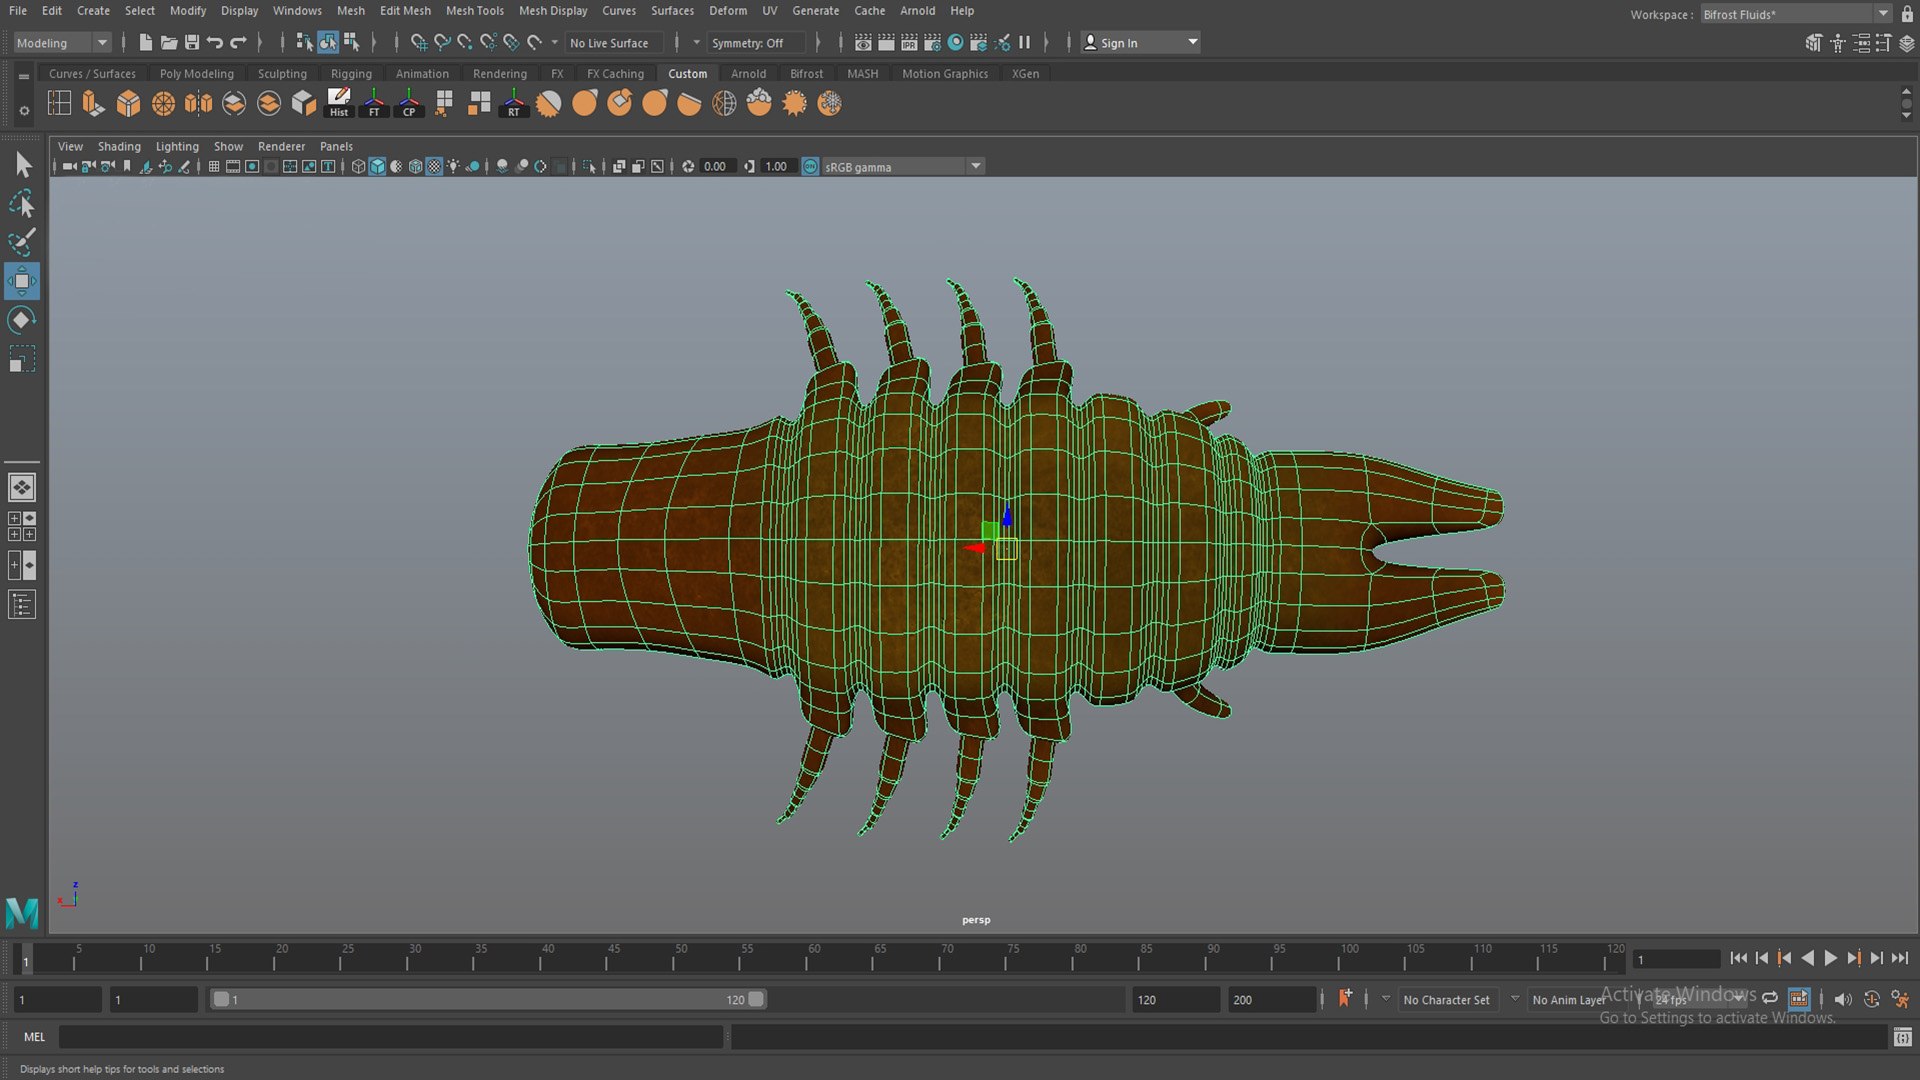Viewport: 1920px width, 1080px height.
Task: Switch to the Poly Modeling shelf tab
Action: pyautogui.click(x=196, y=73)
